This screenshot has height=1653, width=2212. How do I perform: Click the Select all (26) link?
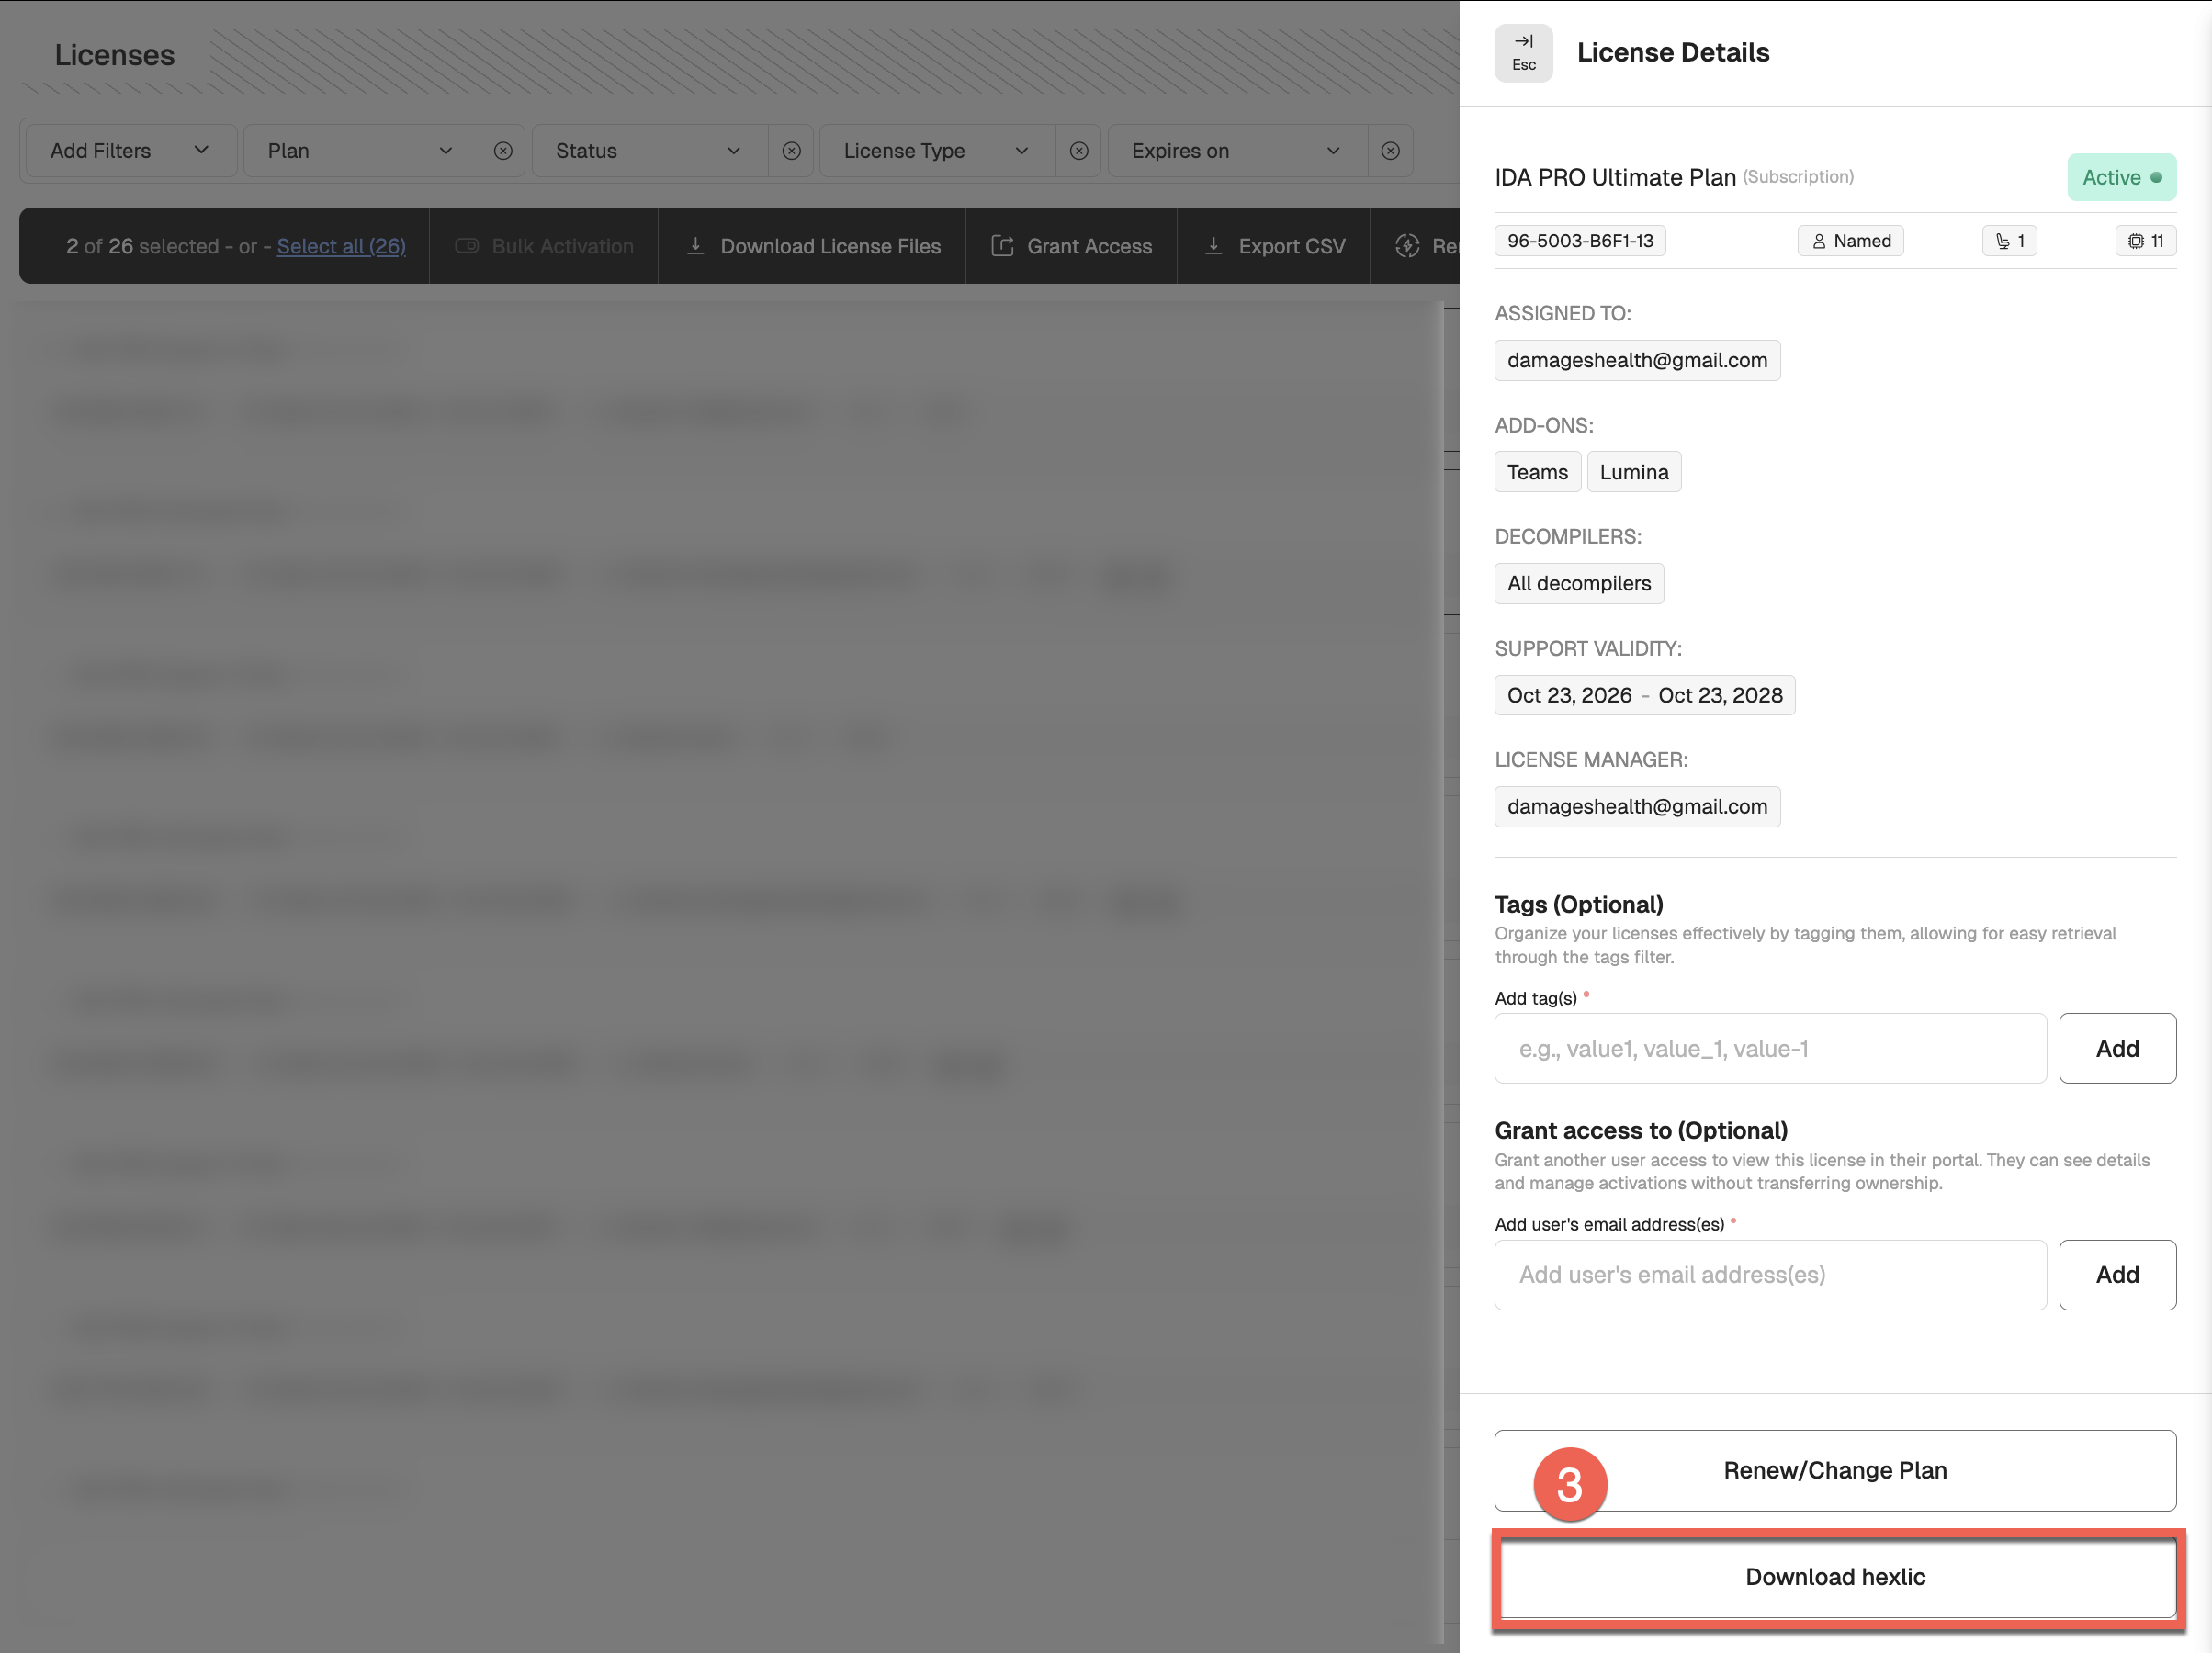tap(341, 246)
